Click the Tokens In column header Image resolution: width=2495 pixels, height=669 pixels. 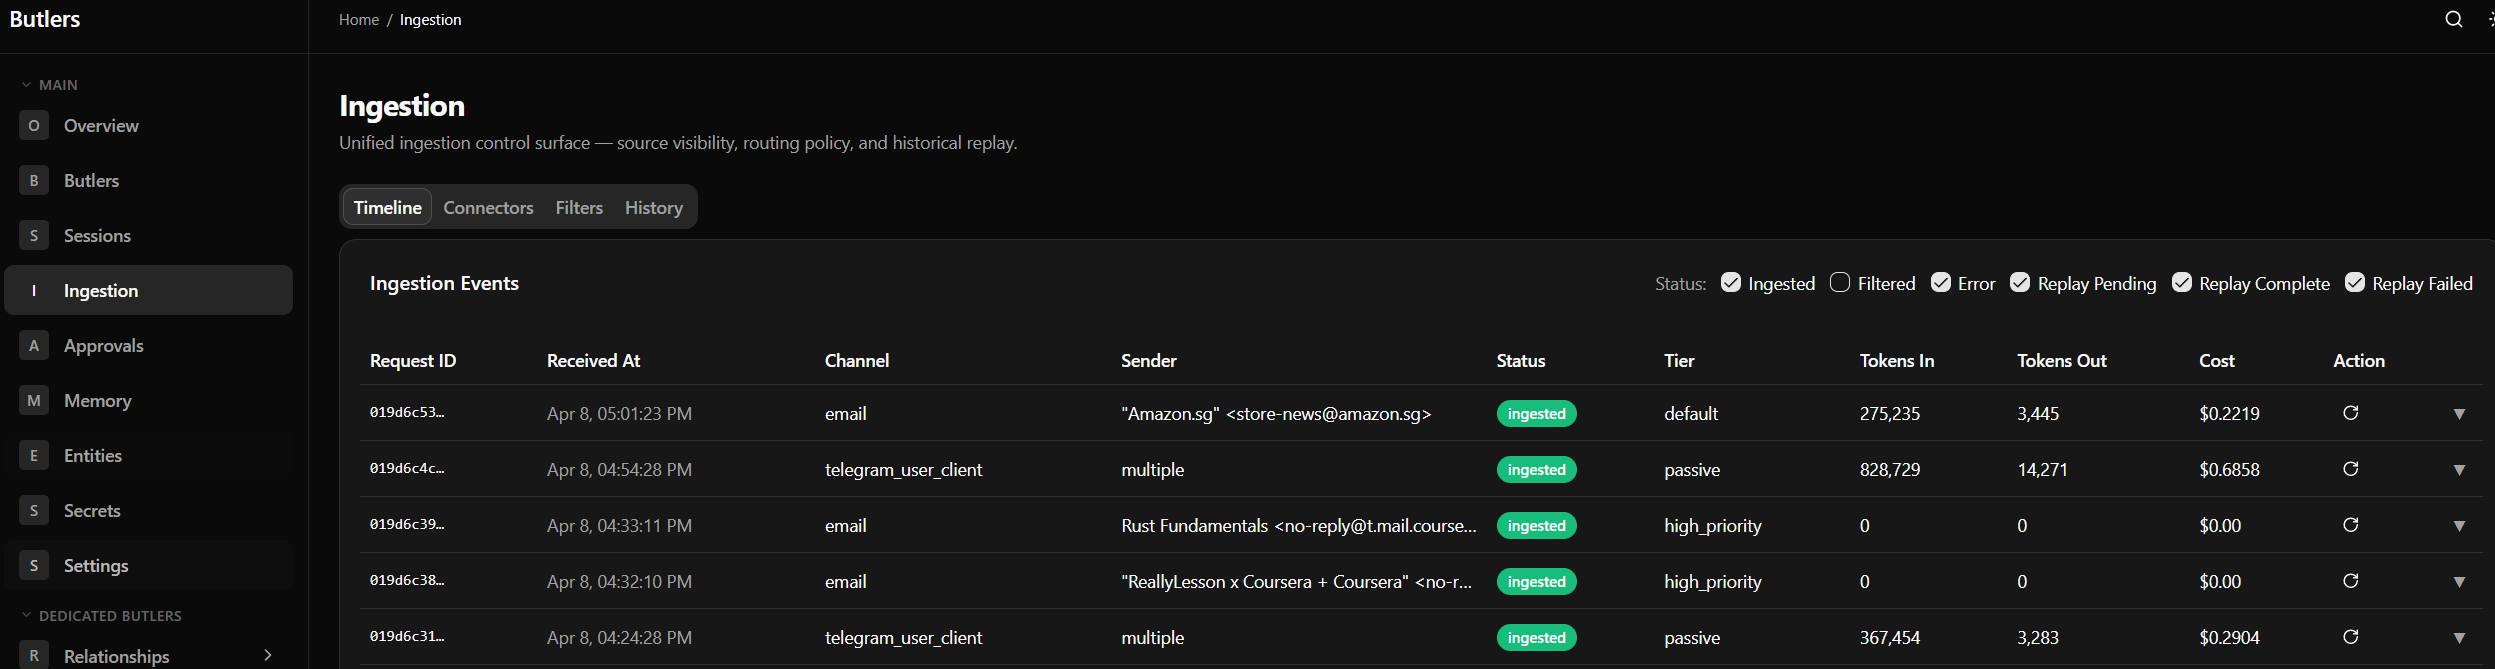(x=1896, y=360)
